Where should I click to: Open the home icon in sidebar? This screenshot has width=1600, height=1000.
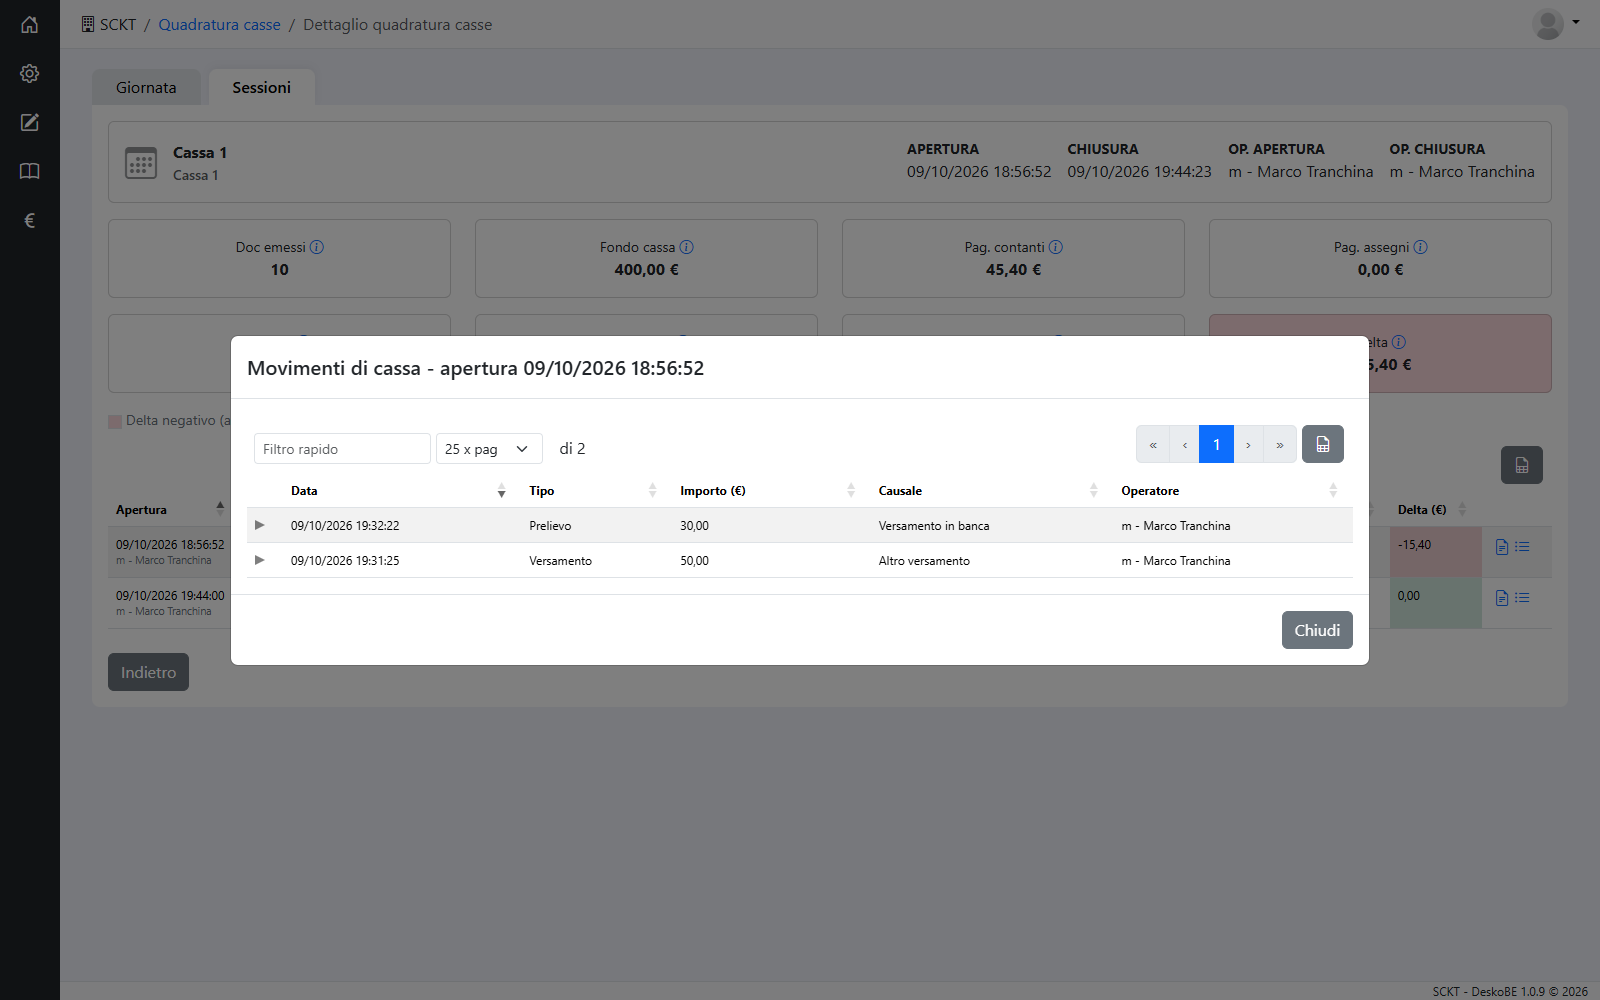[30, 24]
